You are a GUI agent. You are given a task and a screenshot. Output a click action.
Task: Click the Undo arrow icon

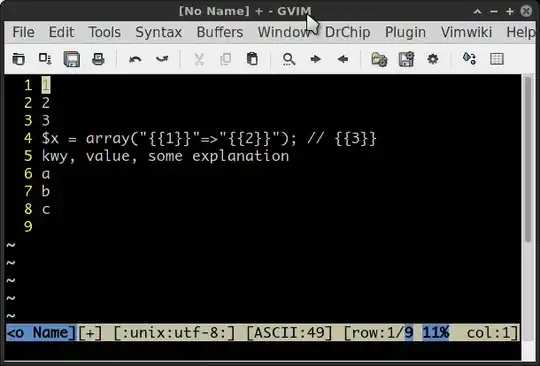135,59
